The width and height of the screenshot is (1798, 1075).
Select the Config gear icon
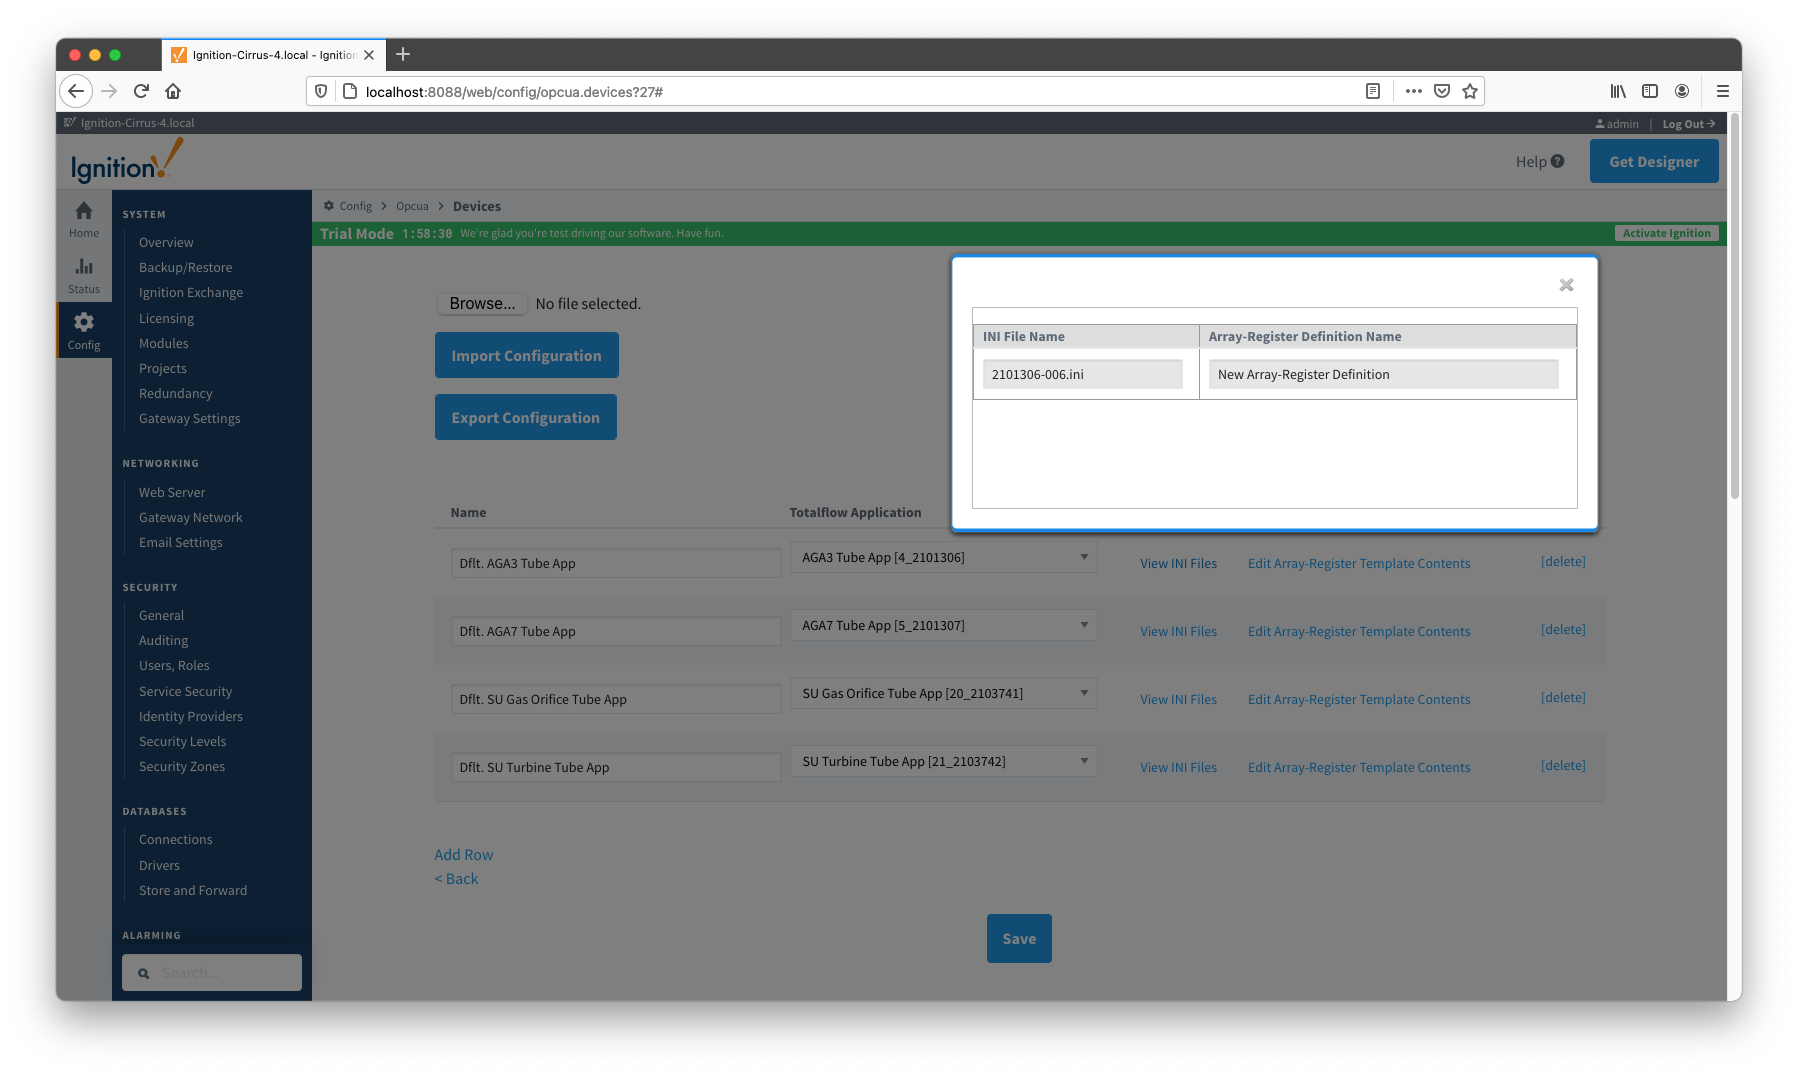click(x=84, y=331)
